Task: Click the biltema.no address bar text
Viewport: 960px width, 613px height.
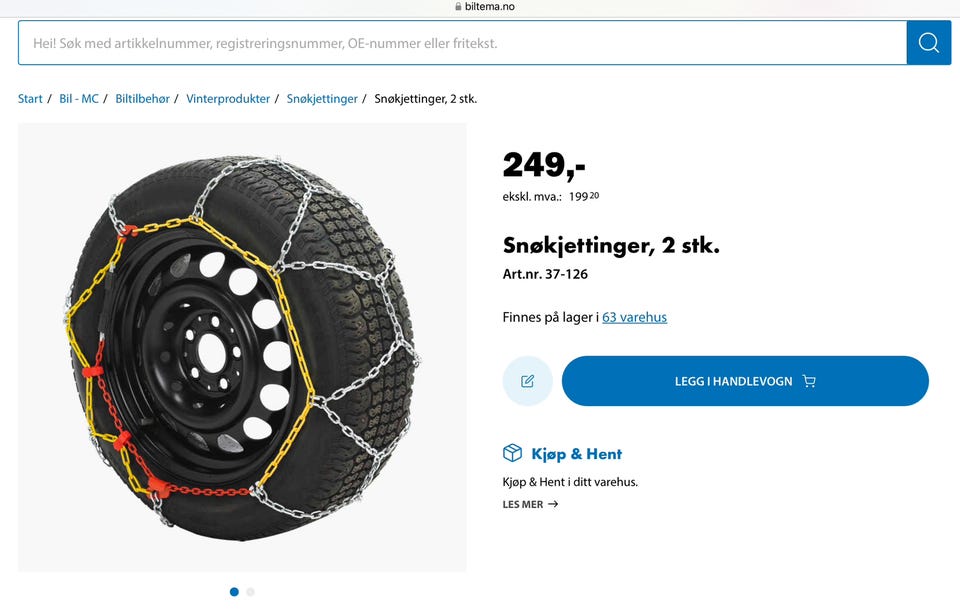Action: coord(490,7)
